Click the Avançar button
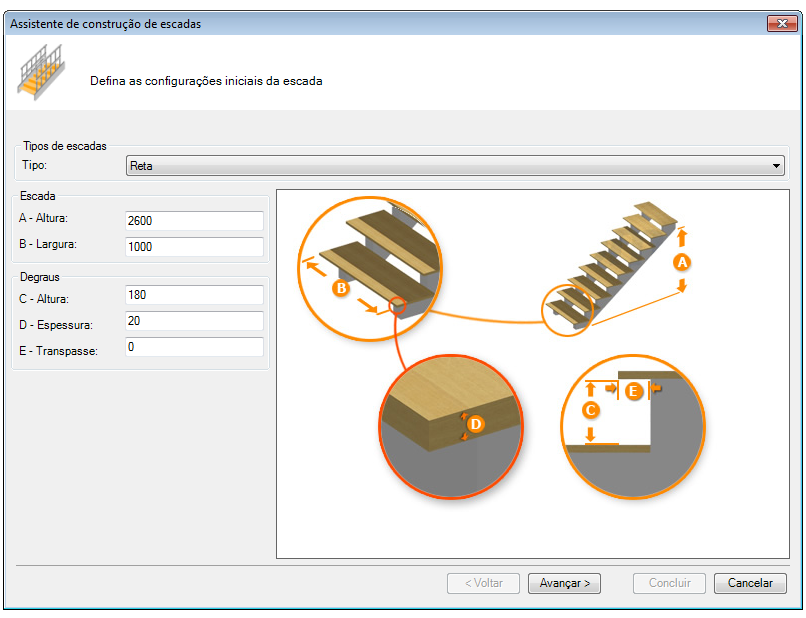The image size is (806, 618). (564, 583)
